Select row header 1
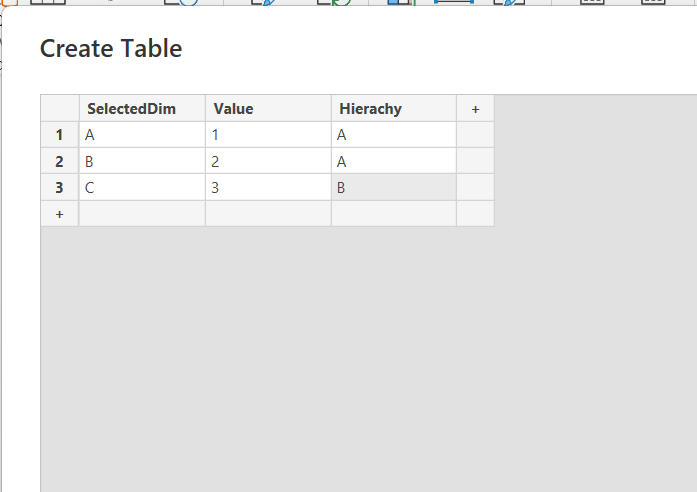 click(60, 135)
